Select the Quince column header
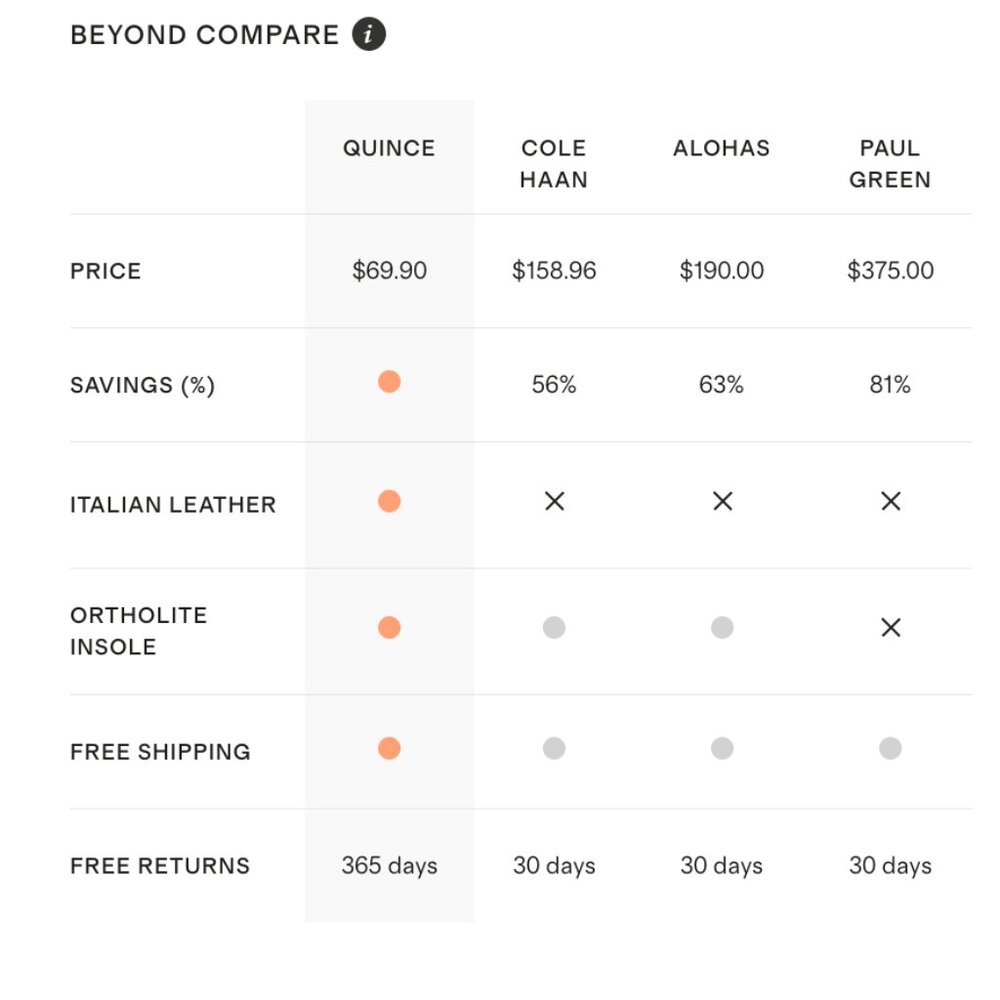The width and height of the screenshot is (1000, 1000). pos(389,148)
